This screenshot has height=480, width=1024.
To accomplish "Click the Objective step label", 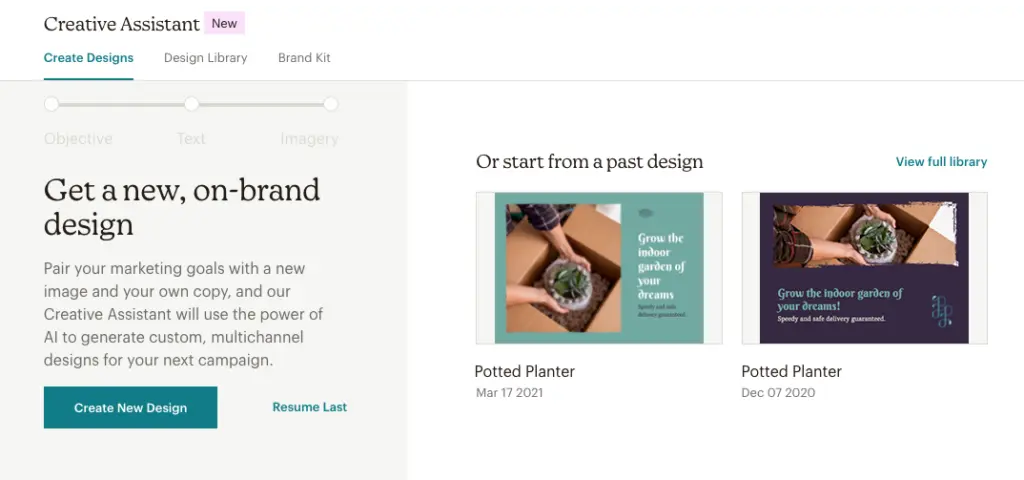I will [78, 139].
